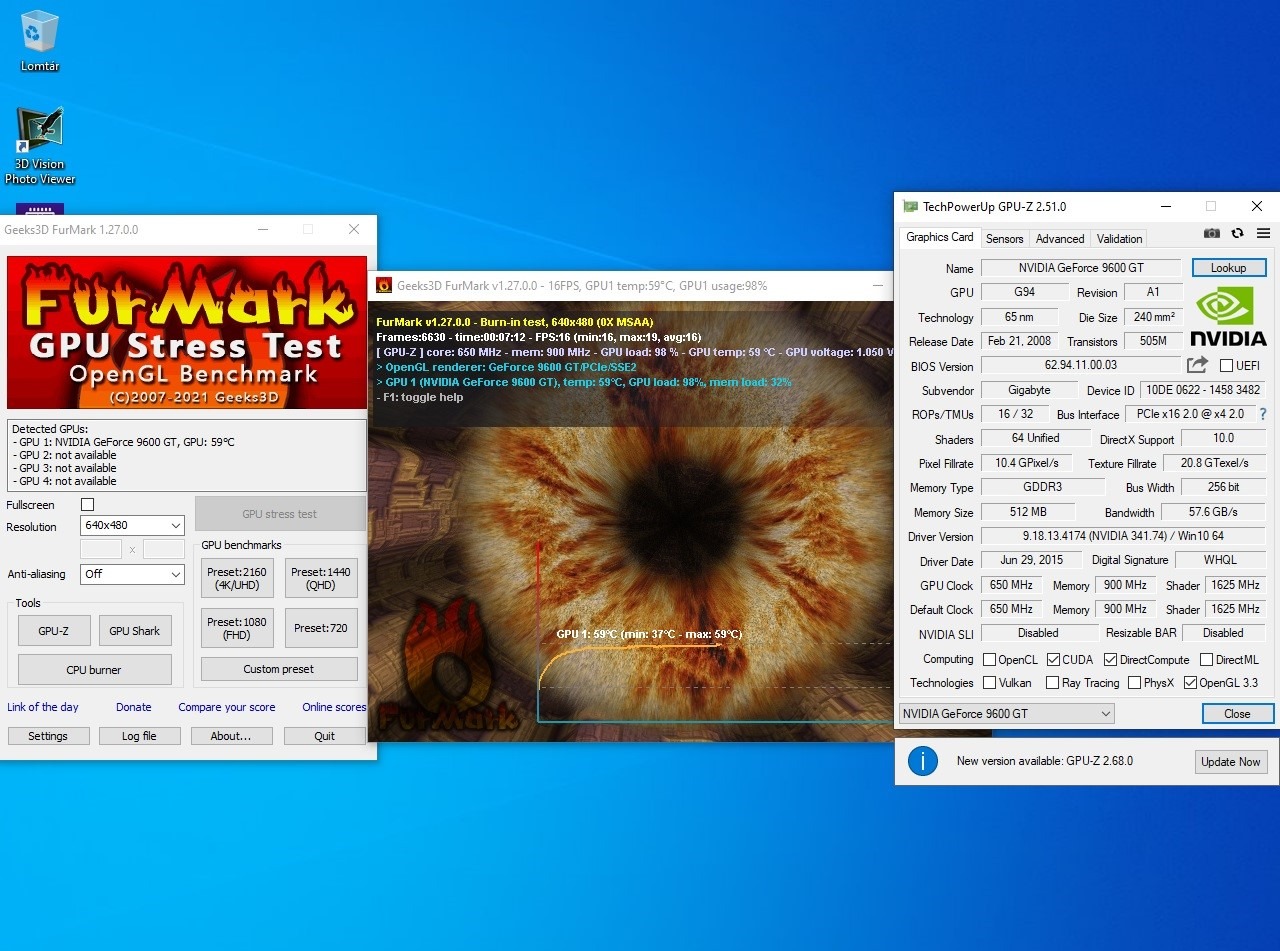Toggle the Ray Tracing checkbox
The image size is (1280, 951).
1052,683
